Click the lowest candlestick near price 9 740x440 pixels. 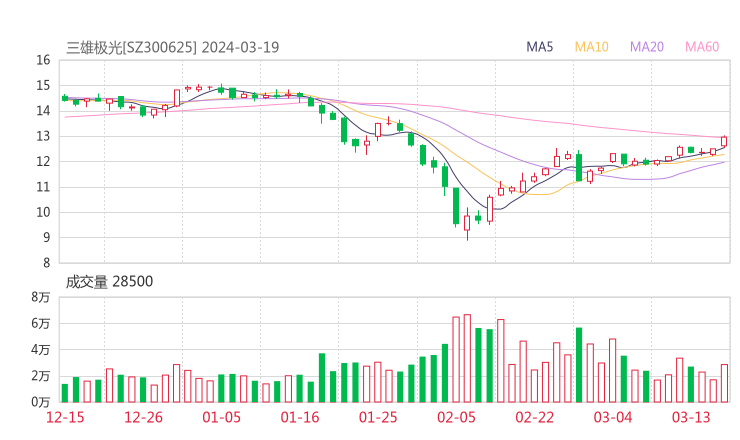pyautogui.click(x=467, y=223)
